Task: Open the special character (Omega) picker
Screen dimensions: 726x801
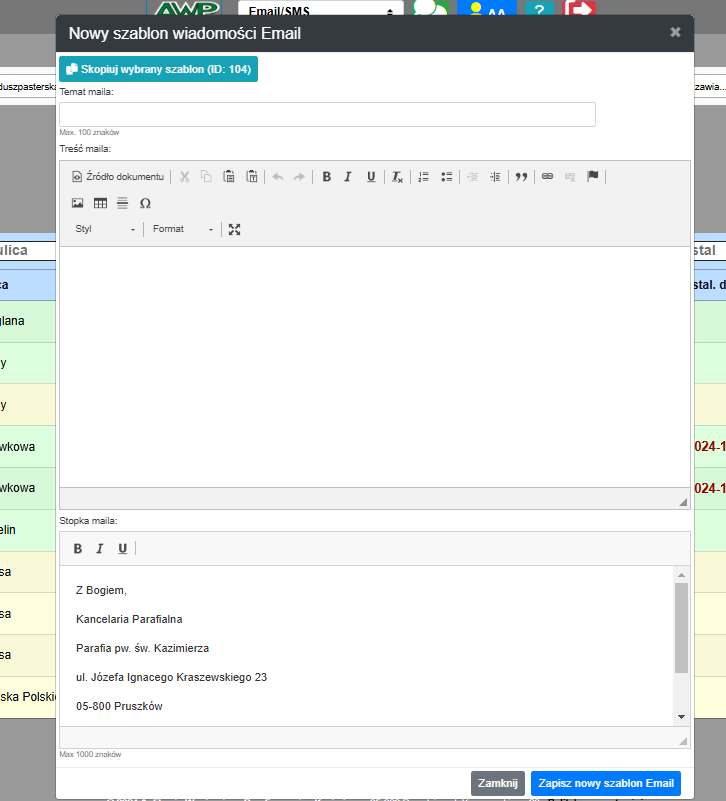Action: tap(145, 203)
